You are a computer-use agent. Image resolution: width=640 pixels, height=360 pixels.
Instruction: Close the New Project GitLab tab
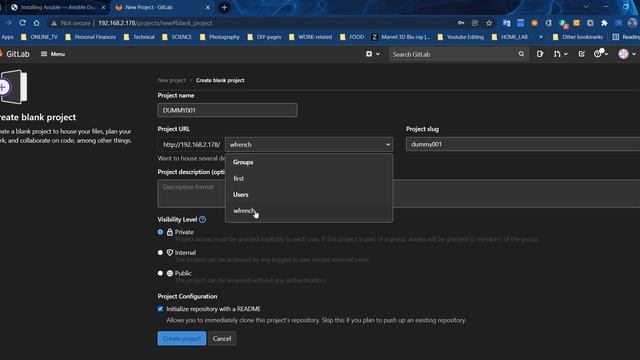pos(207,7)
